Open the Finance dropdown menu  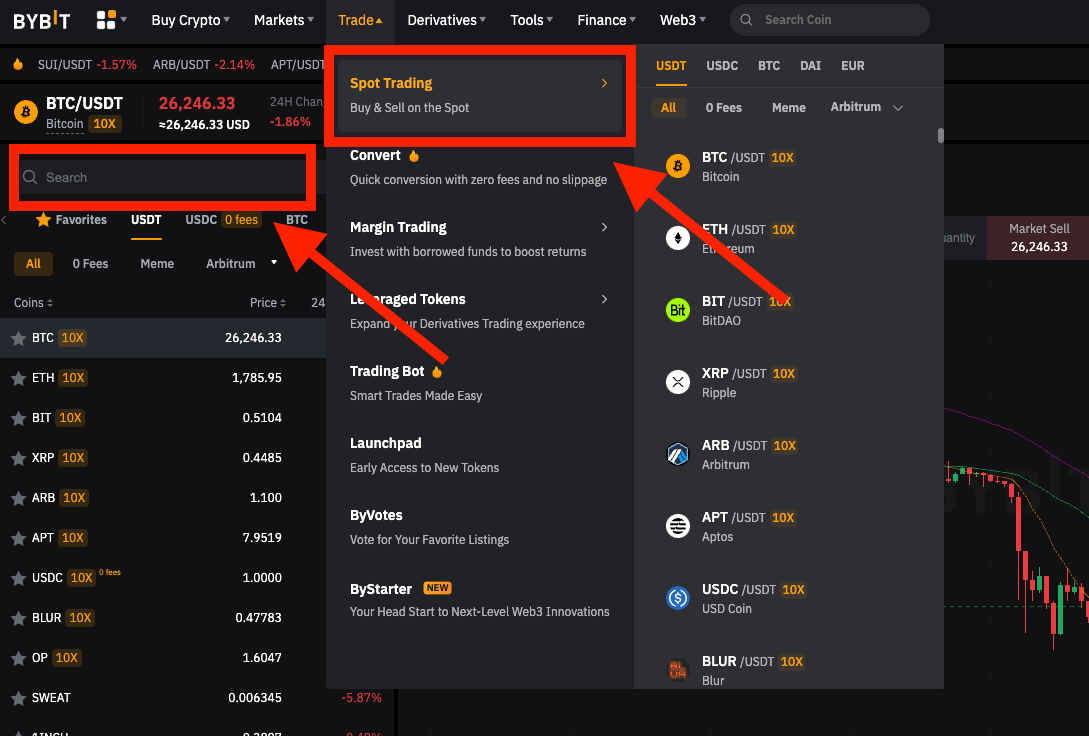[606, 20]
